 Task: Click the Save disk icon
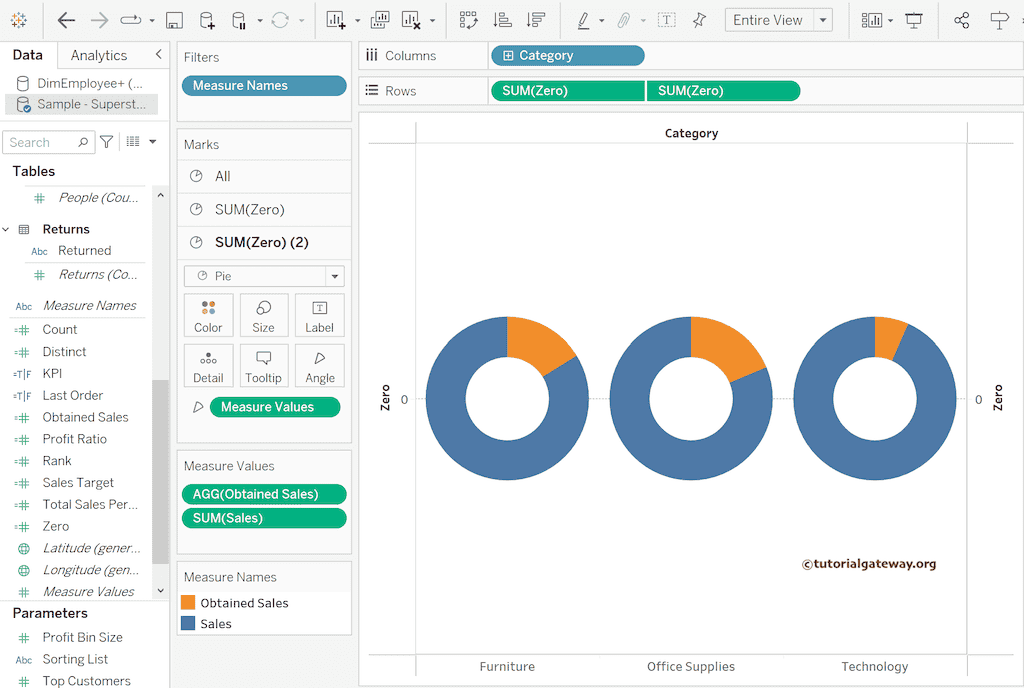coord(174,20)
